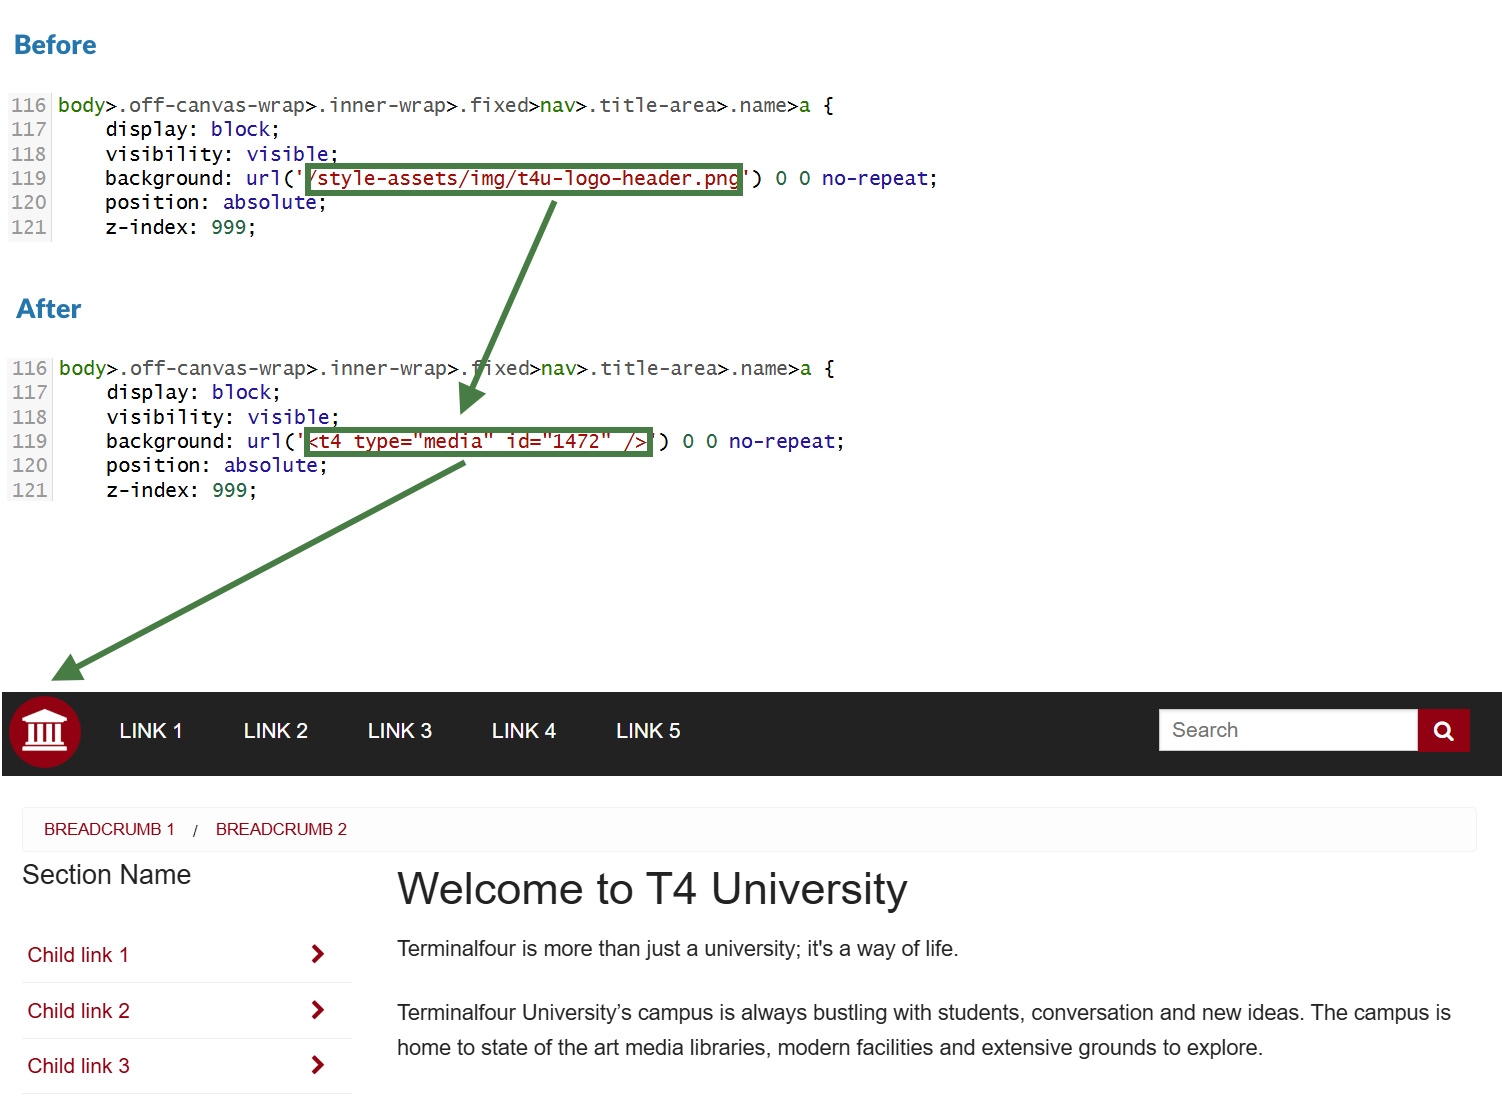The width and height of the screenshot is (1502, 1100).
Task: Click the Welcome to T4 University heading
Action: 652,889
